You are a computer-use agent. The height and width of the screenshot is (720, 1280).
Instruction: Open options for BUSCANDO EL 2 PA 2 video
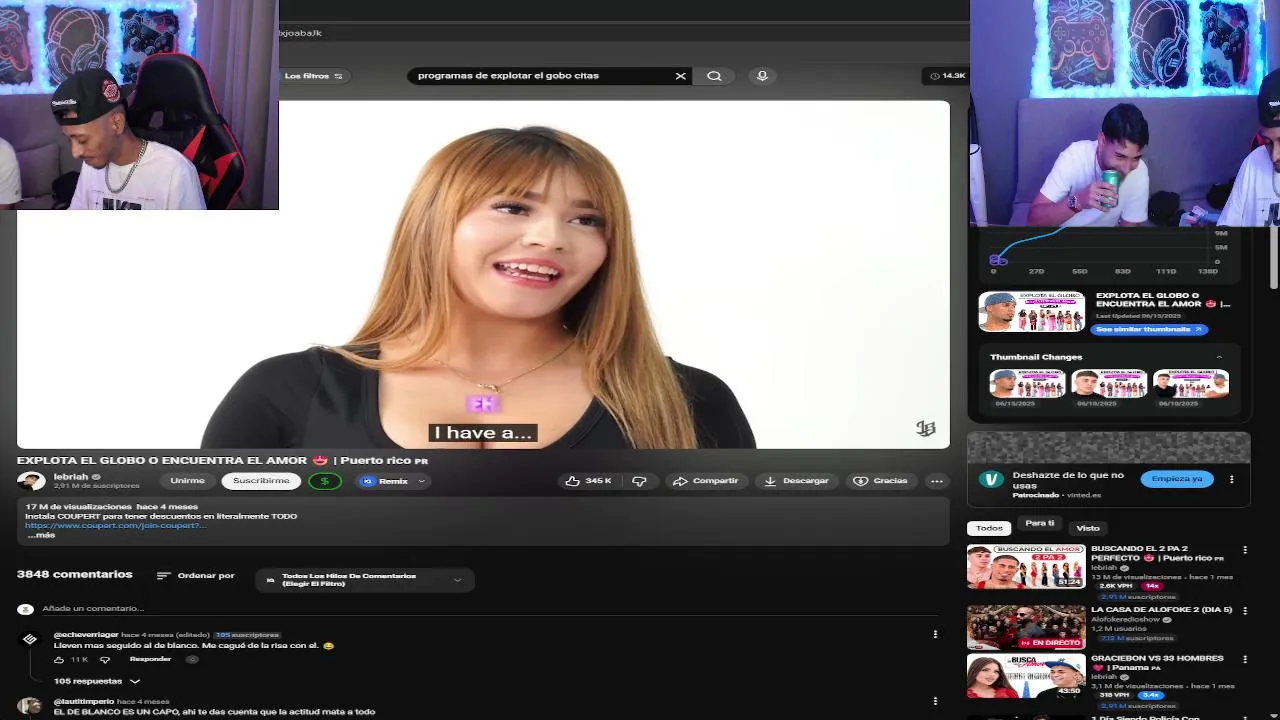tap(1245, 550)
